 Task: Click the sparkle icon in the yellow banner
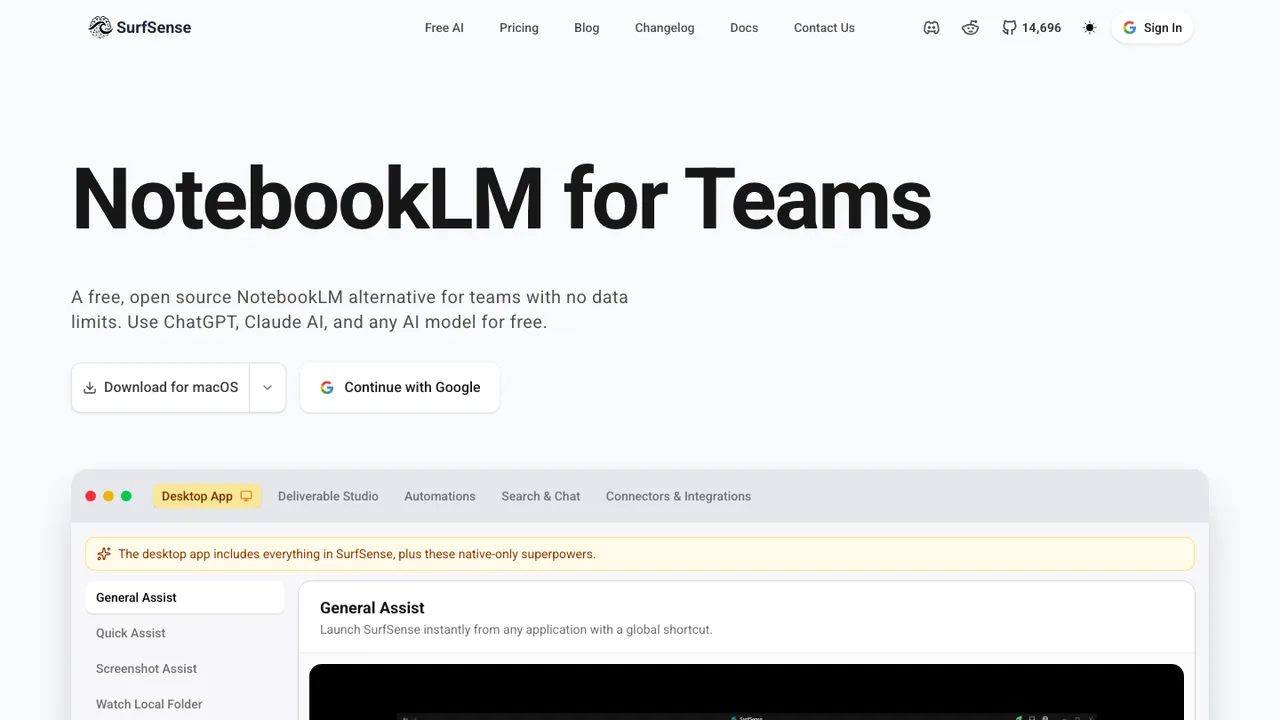pos(104,554)
